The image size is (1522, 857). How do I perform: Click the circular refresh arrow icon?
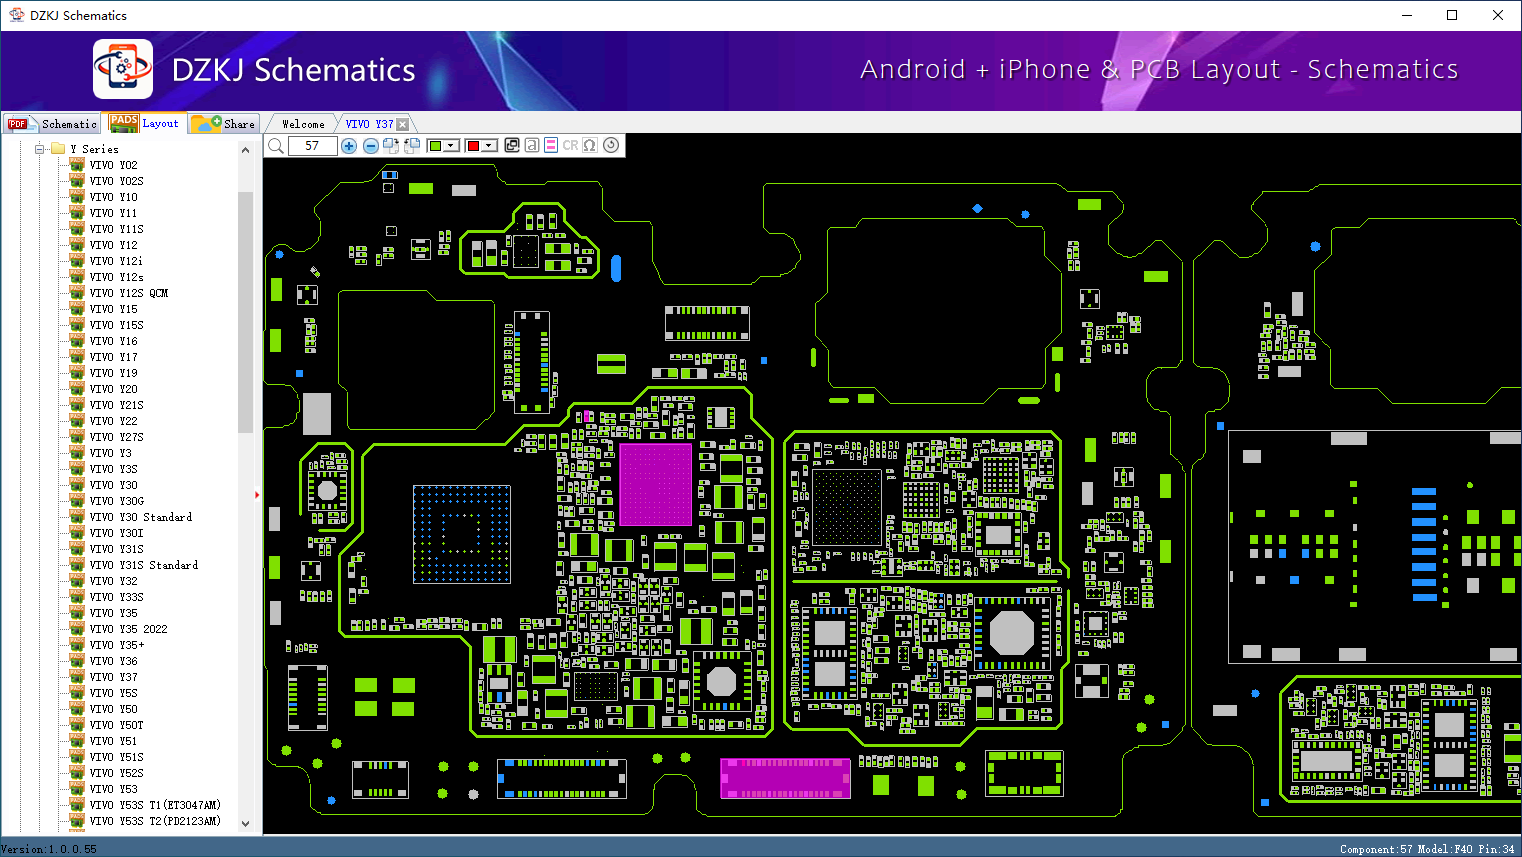pos(611,145)
